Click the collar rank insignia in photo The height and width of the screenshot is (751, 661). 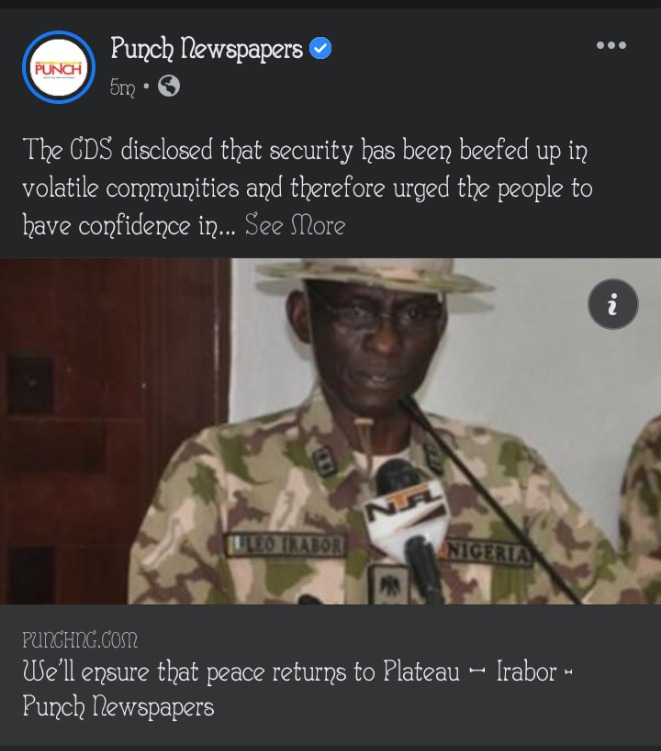click(x=324, y=461)
